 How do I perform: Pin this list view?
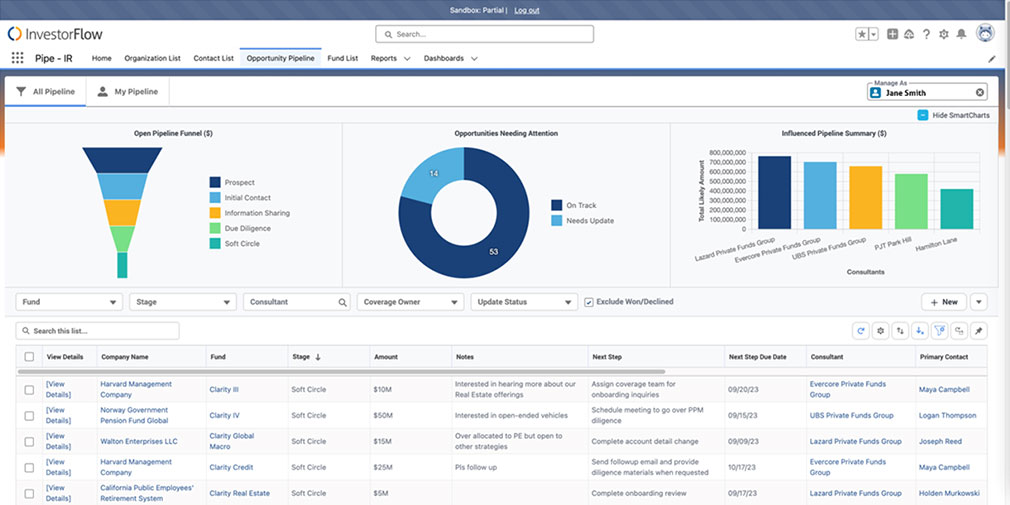point(978,331)
